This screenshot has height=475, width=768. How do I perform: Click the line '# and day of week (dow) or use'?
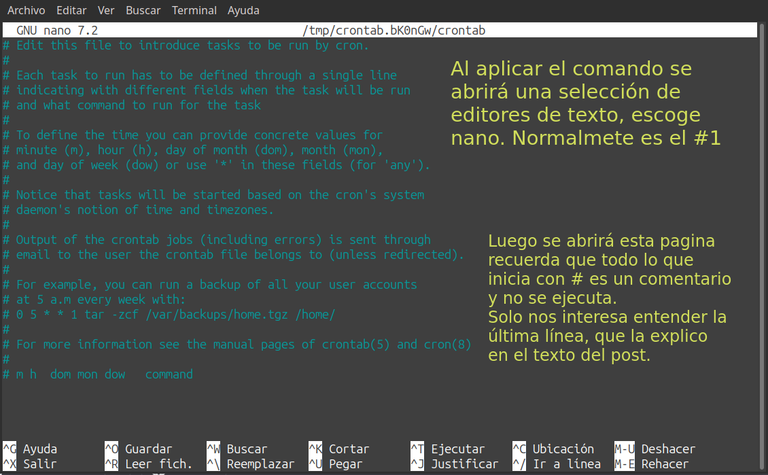[x=216, y=165]
